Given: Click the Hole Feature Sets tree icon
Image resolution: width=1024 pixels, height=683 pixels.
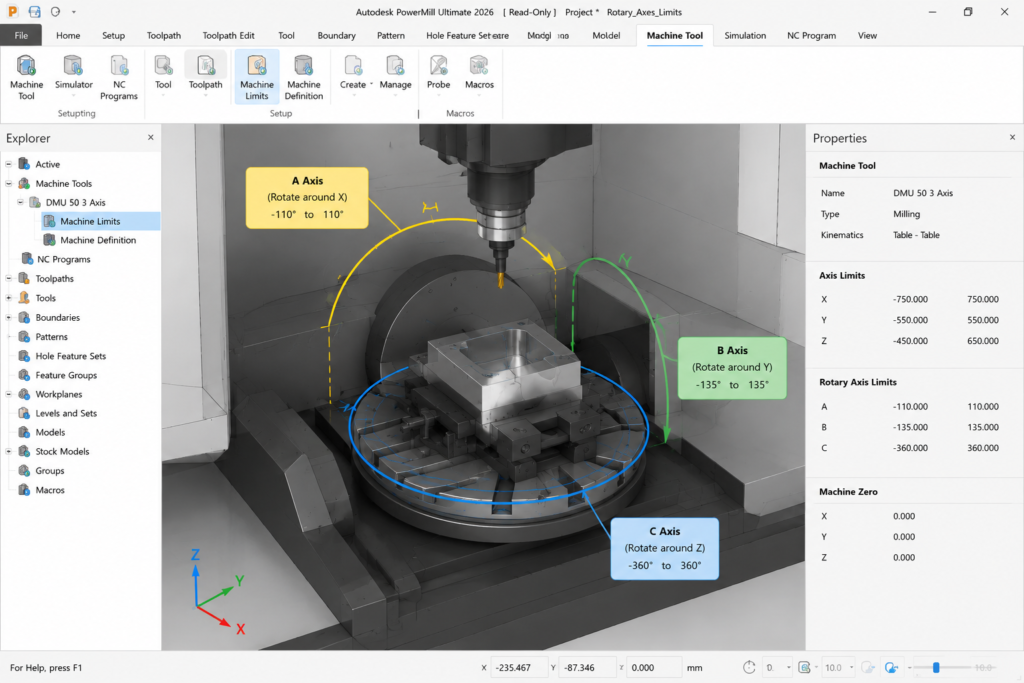Looking at the screenshot, I should pyautogui.click(x=24, y=356).
